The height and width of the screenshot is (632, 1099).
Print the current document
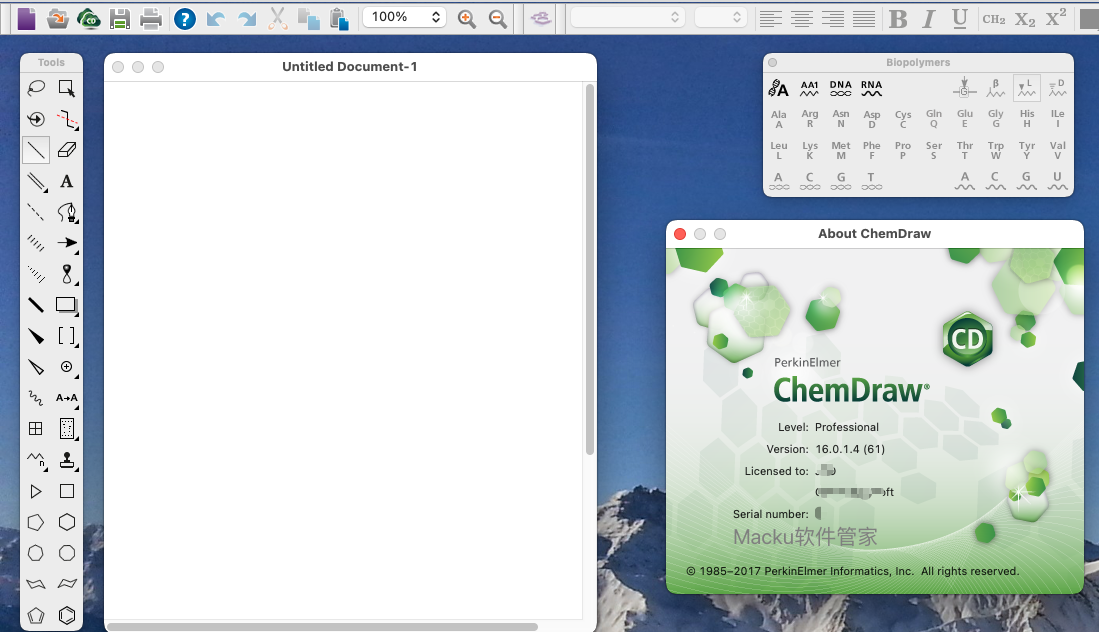151,18
